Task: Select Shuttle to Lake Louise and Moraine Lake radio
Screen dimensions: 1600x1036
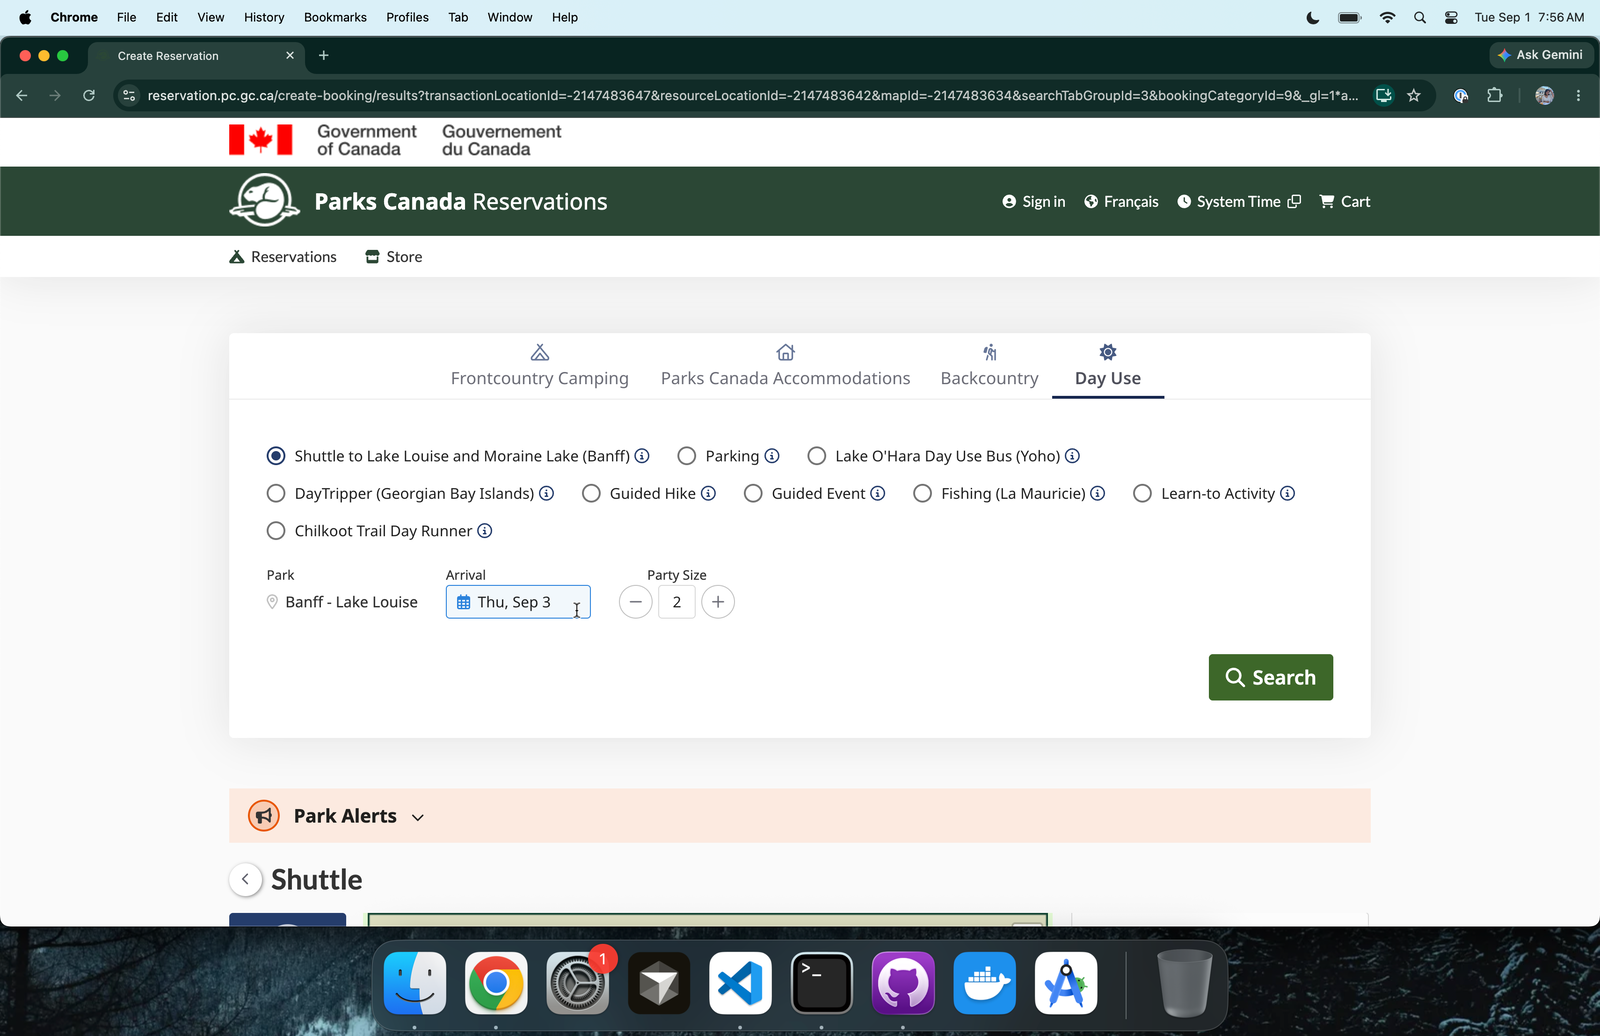Action: pyautogui.click(x=276, y=456)
